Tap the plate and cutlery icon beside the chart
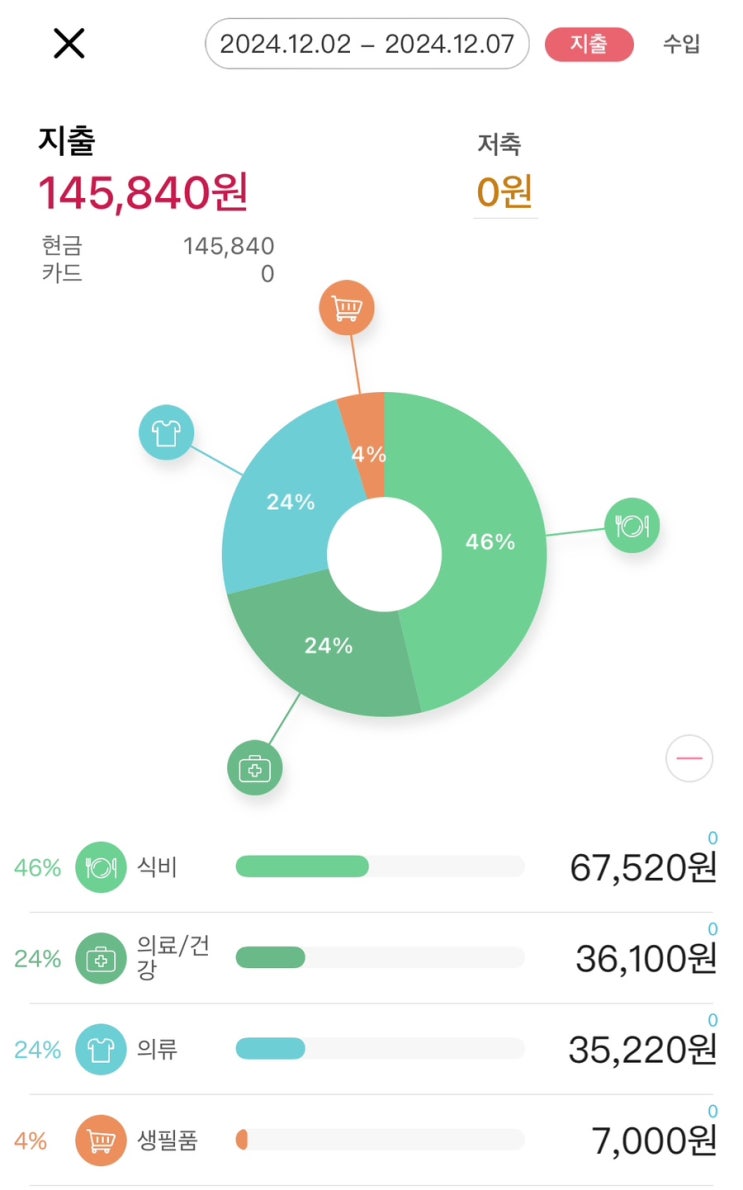This screenshot has width=743, height=1190. (631, 525)
